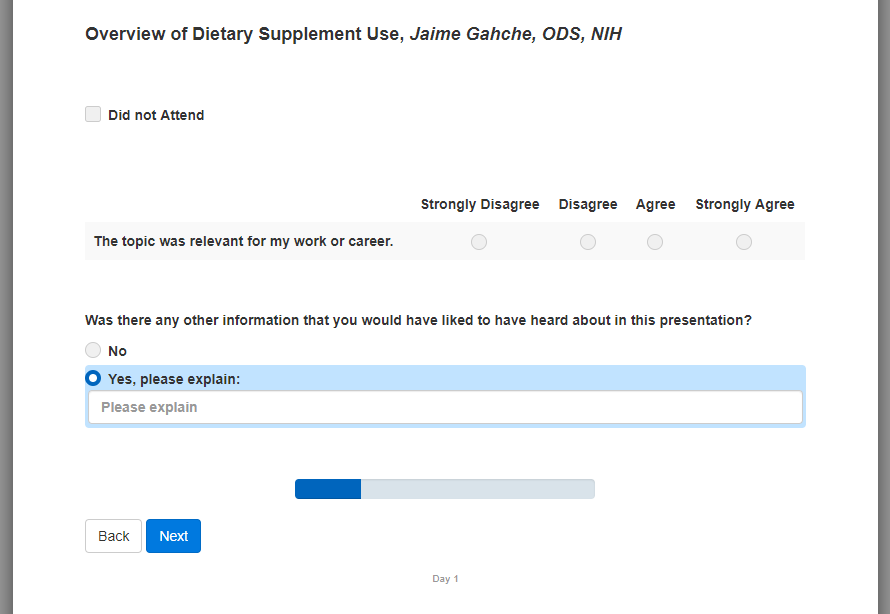The image size is (890, 614).
Task: Select the "No" radio button
Action: [93, 350]
